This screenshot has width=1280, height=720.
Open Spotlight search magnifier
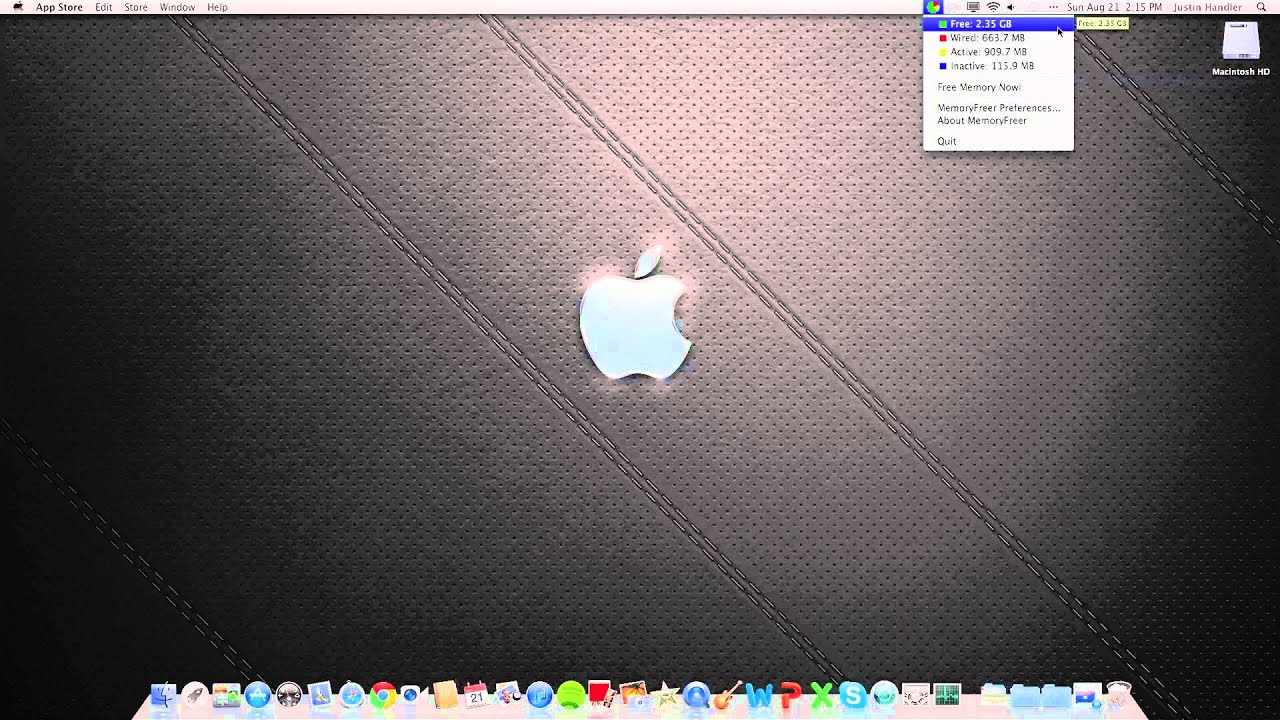[1261, 7]
